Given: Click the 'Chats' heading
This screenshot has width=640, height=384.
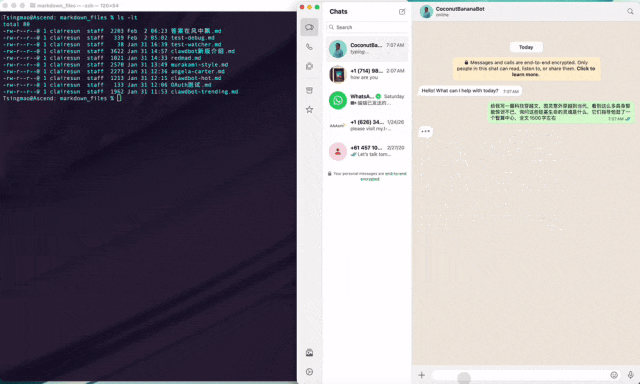Looking at the screenshot, I should pyautogui.click(x=338, y=12).
